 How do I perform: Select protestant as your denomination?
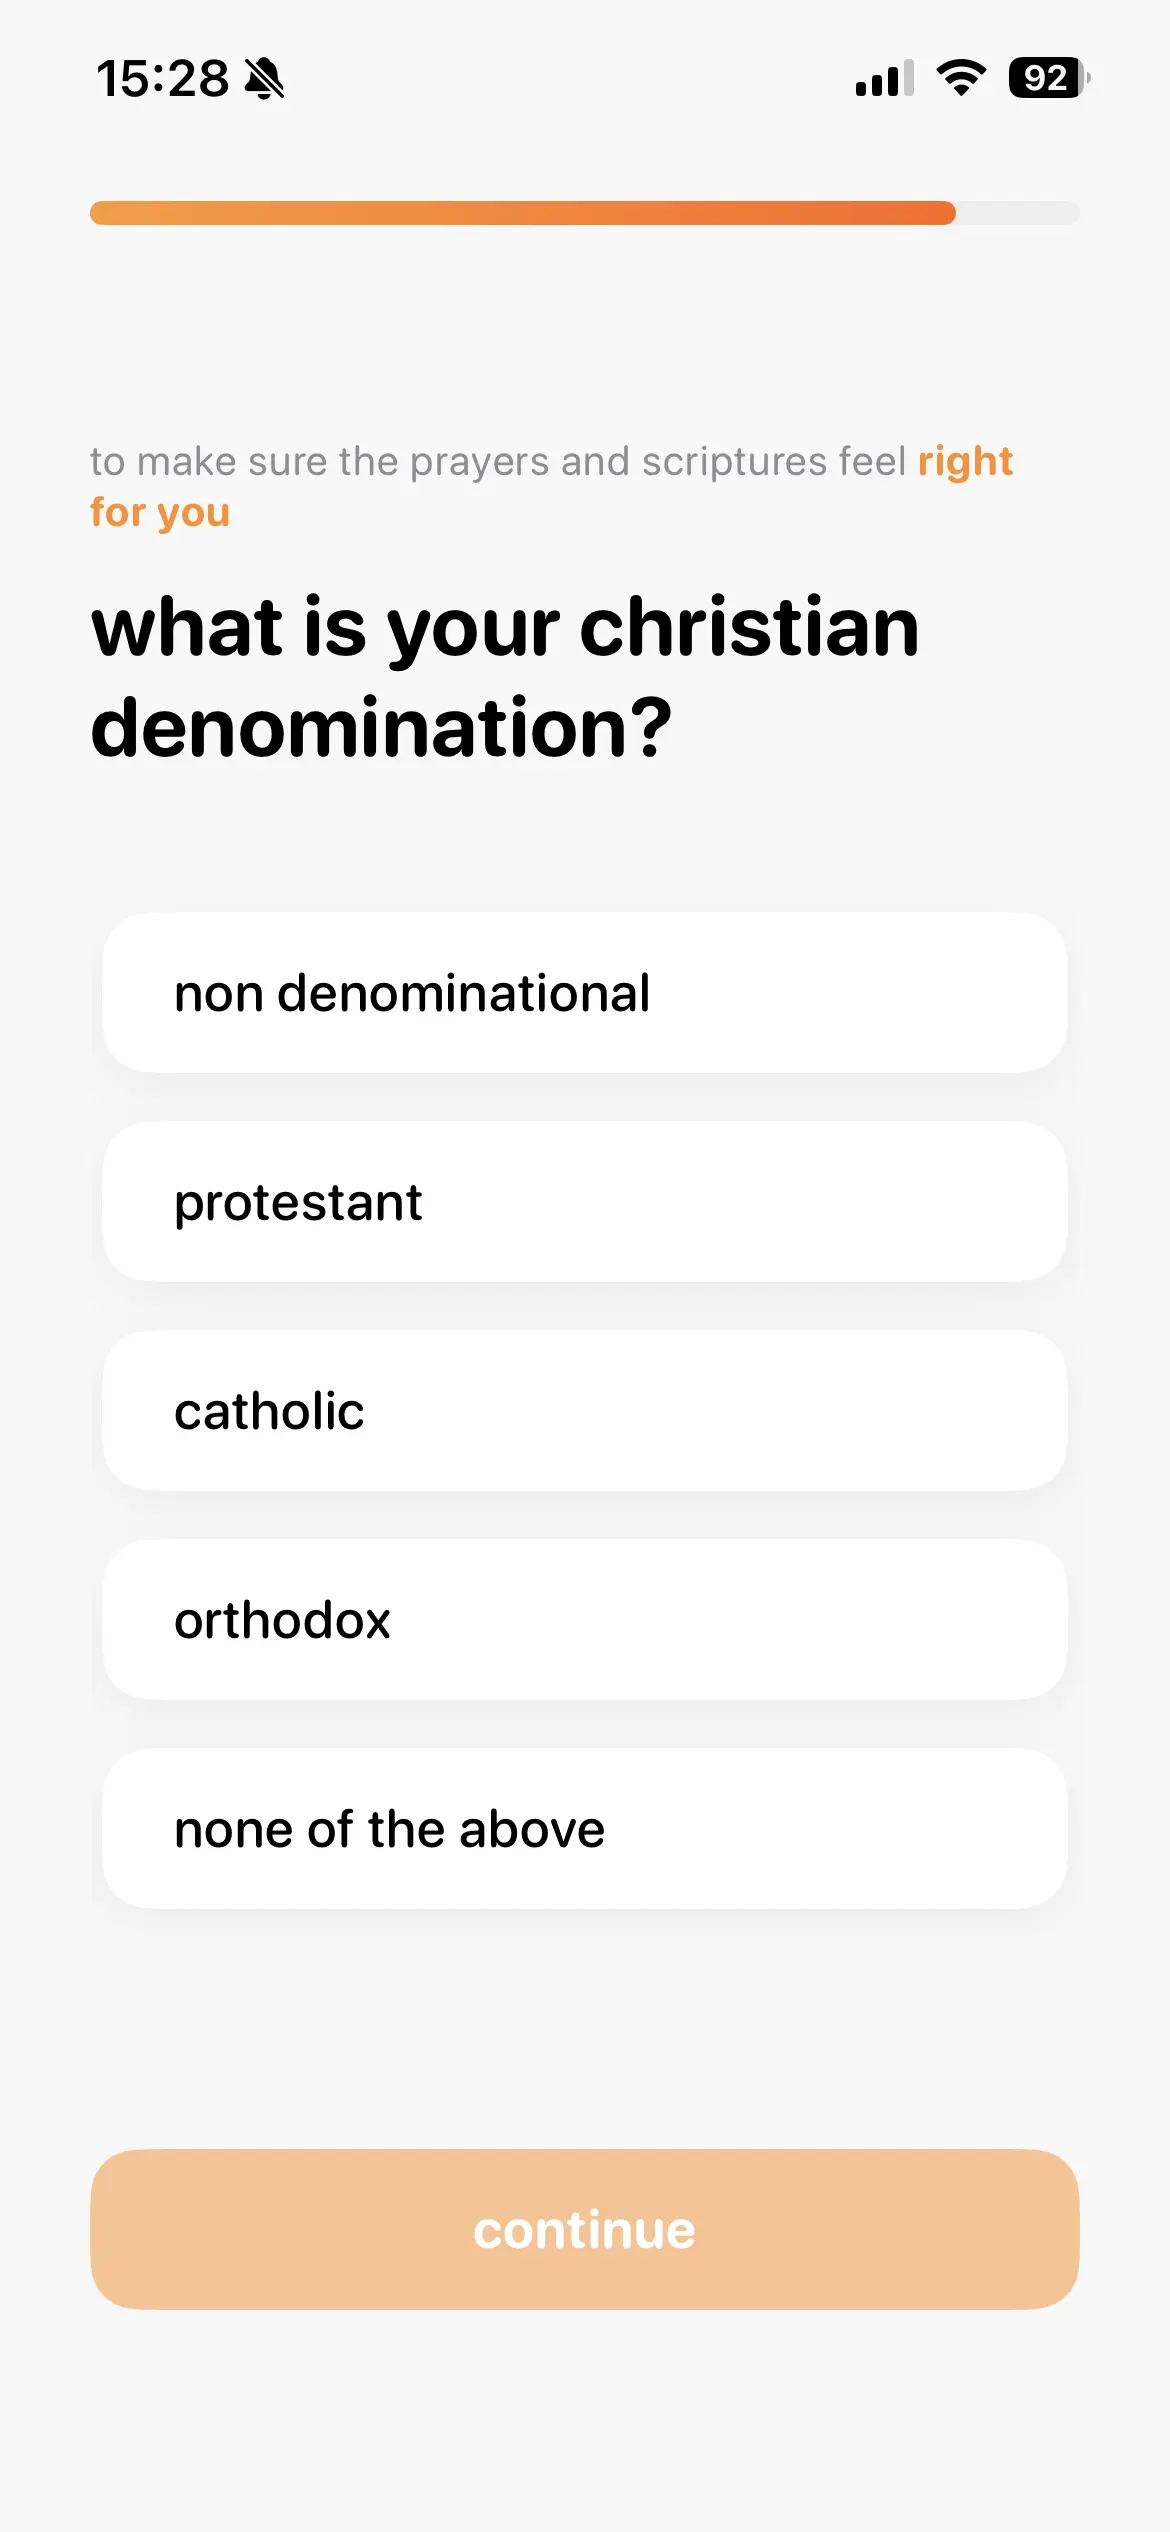585,1202
